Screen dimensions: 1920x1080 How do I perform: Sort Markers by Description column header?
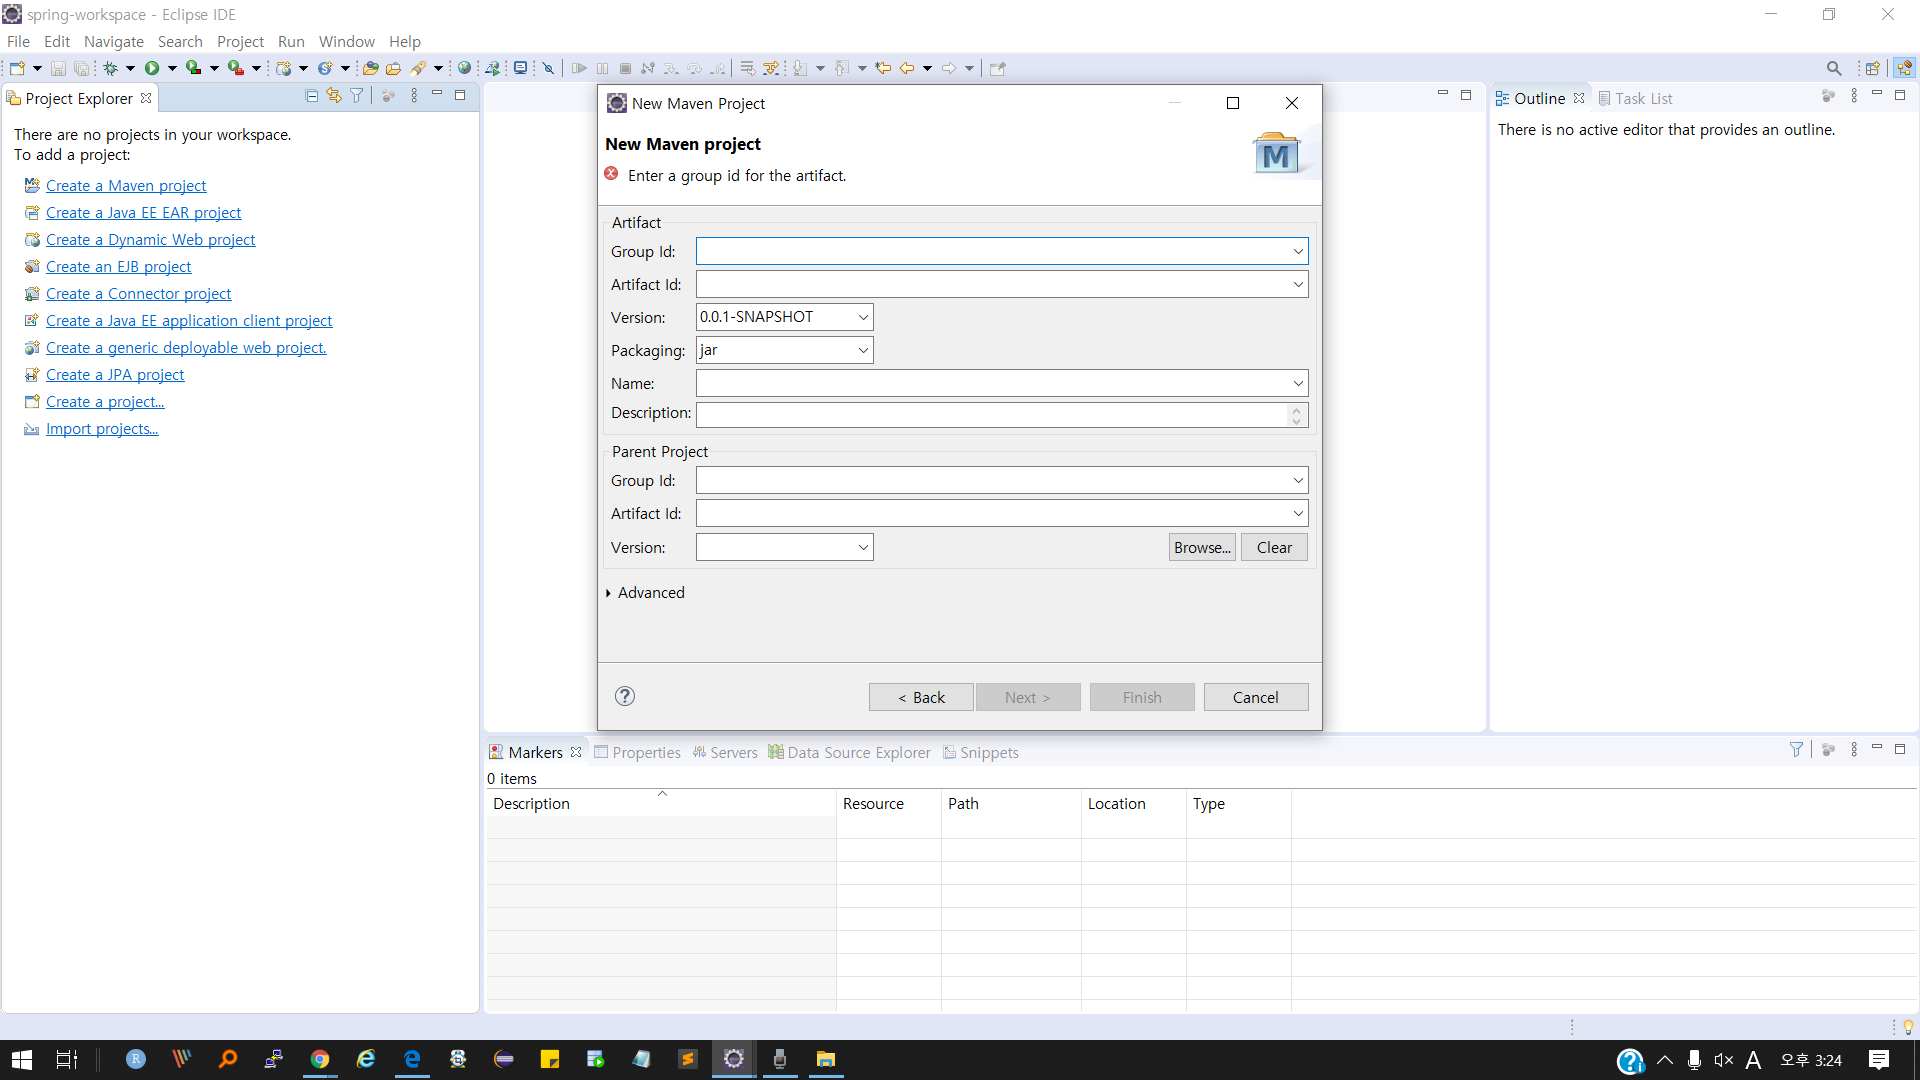click(x=661, y=804)
